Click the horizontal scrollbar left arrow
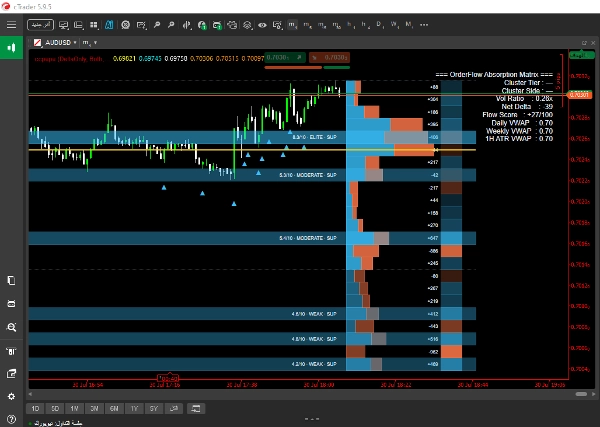Image resolution: width=600 pixels, height=427 pixels. (31, 394)
